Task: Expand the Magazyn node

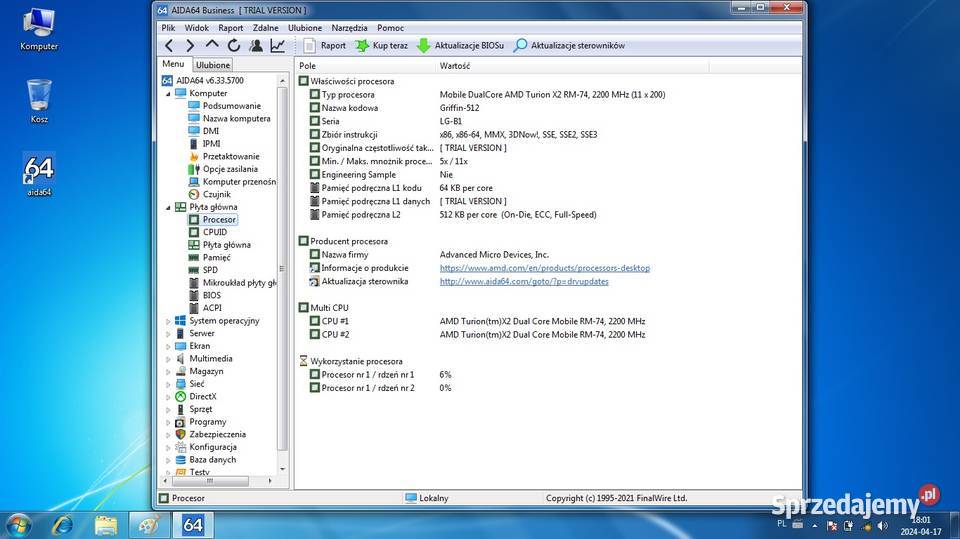Action: 168,372
